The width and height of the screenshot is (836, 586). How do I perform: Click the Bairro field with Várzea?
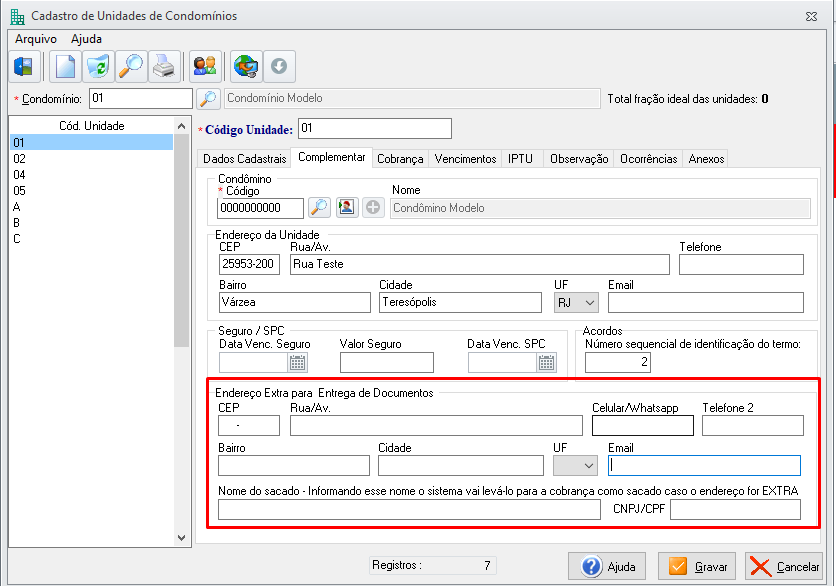click(295, 302)
